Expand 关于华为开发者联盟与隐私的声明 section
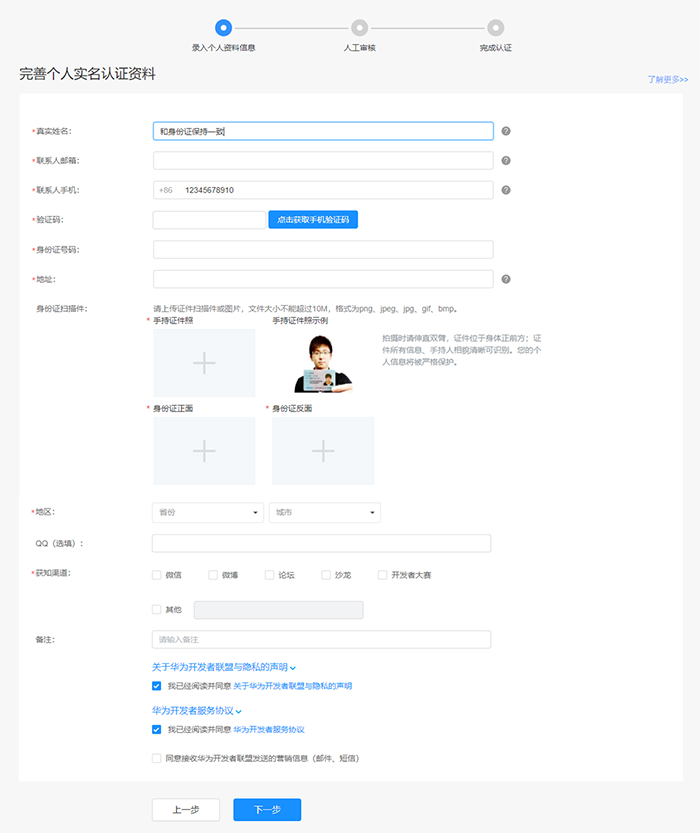This screenshot has width=700, height=833. (224, 667)
